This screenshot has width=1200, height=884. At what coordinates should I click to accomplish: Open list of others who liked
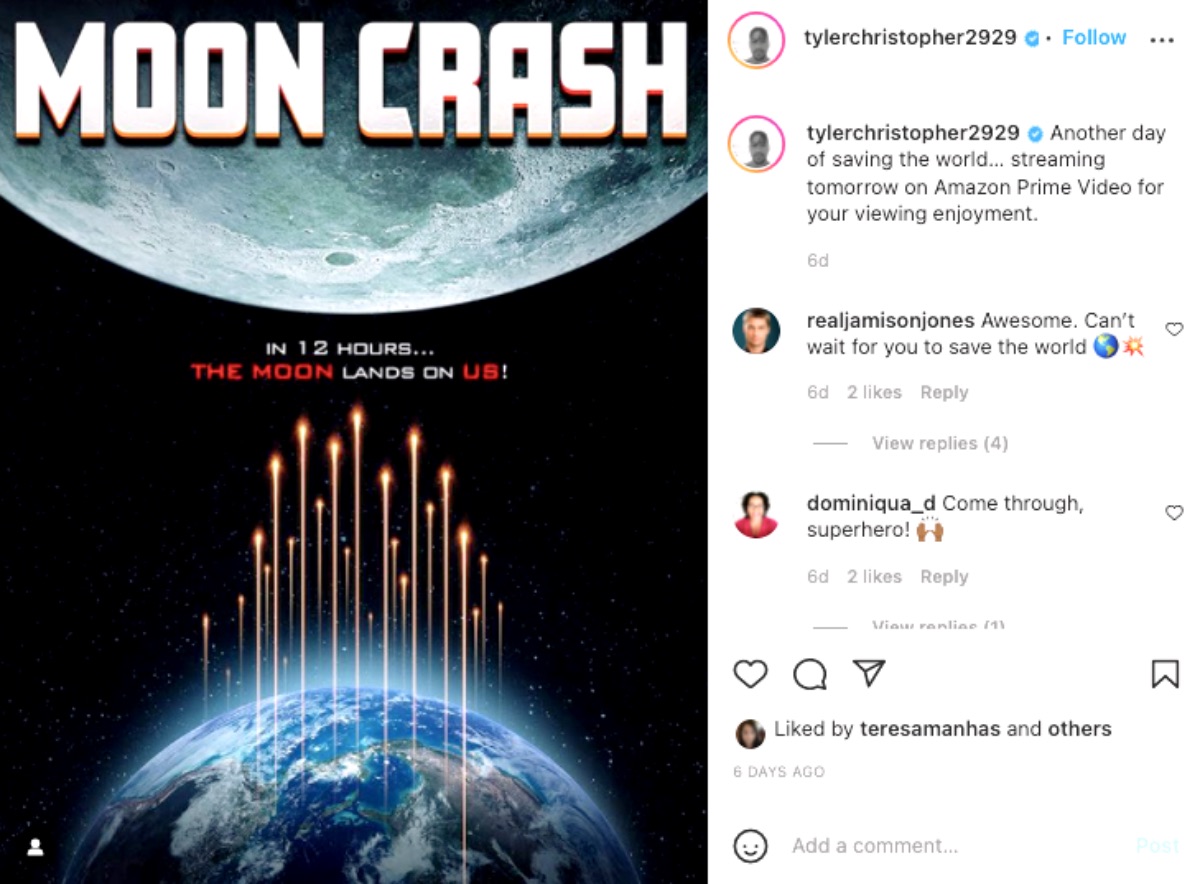1079,729
